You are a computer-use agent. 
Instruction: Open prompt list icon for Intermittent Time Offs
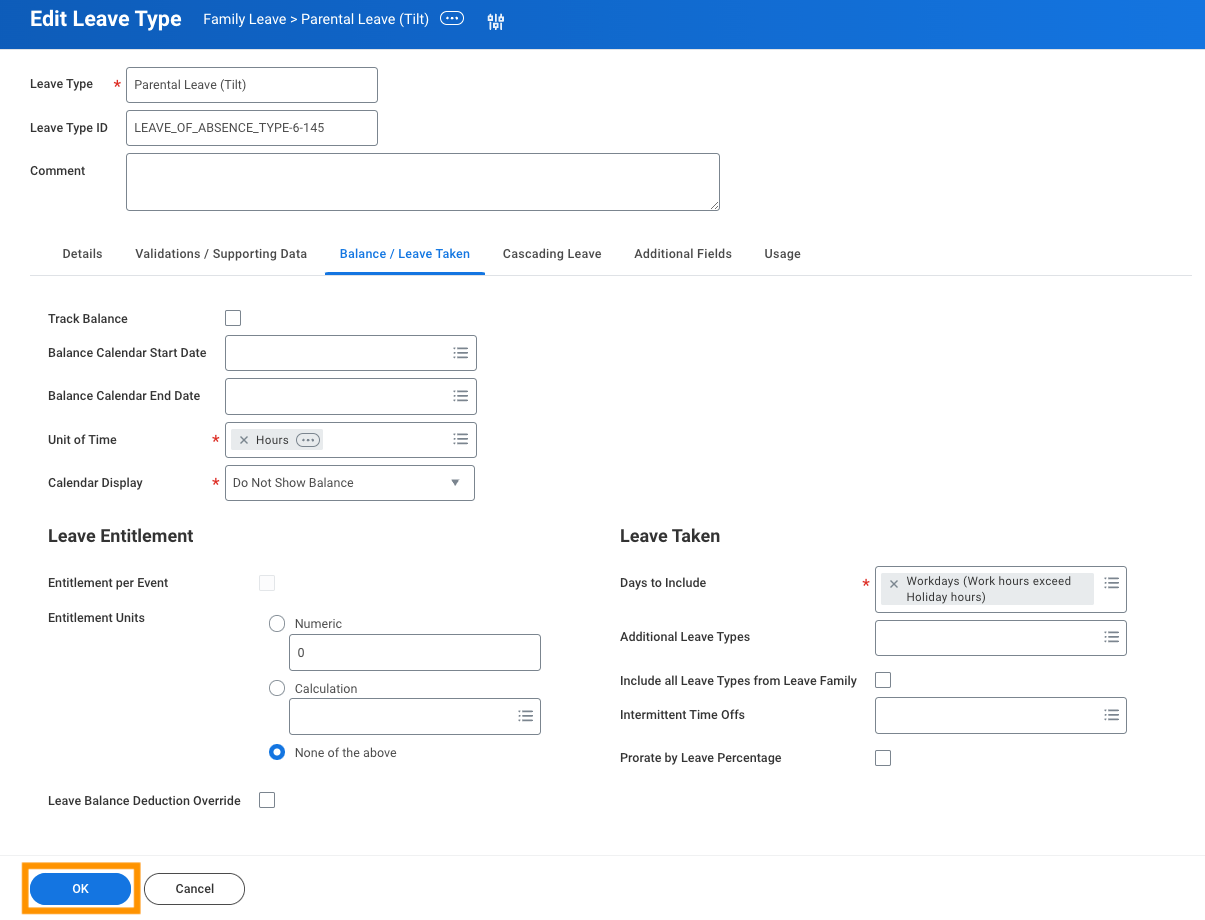pos(1111,715)
